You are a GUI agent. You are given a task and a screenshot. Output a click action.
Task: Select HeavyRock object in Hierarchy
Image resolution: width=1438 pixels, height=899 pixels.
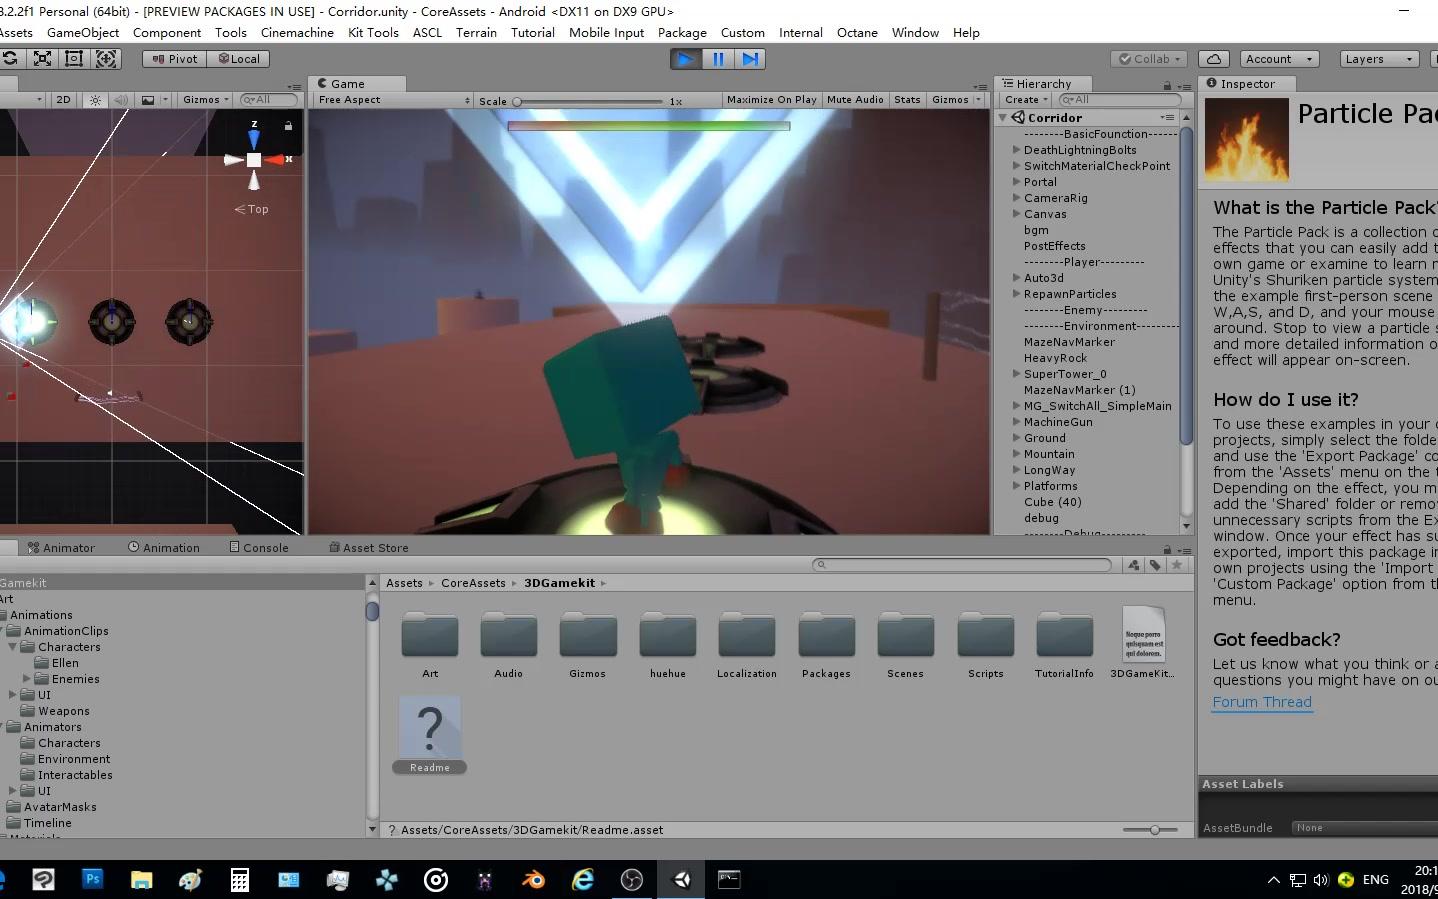pyautogui.click(x=1055, y=358)
